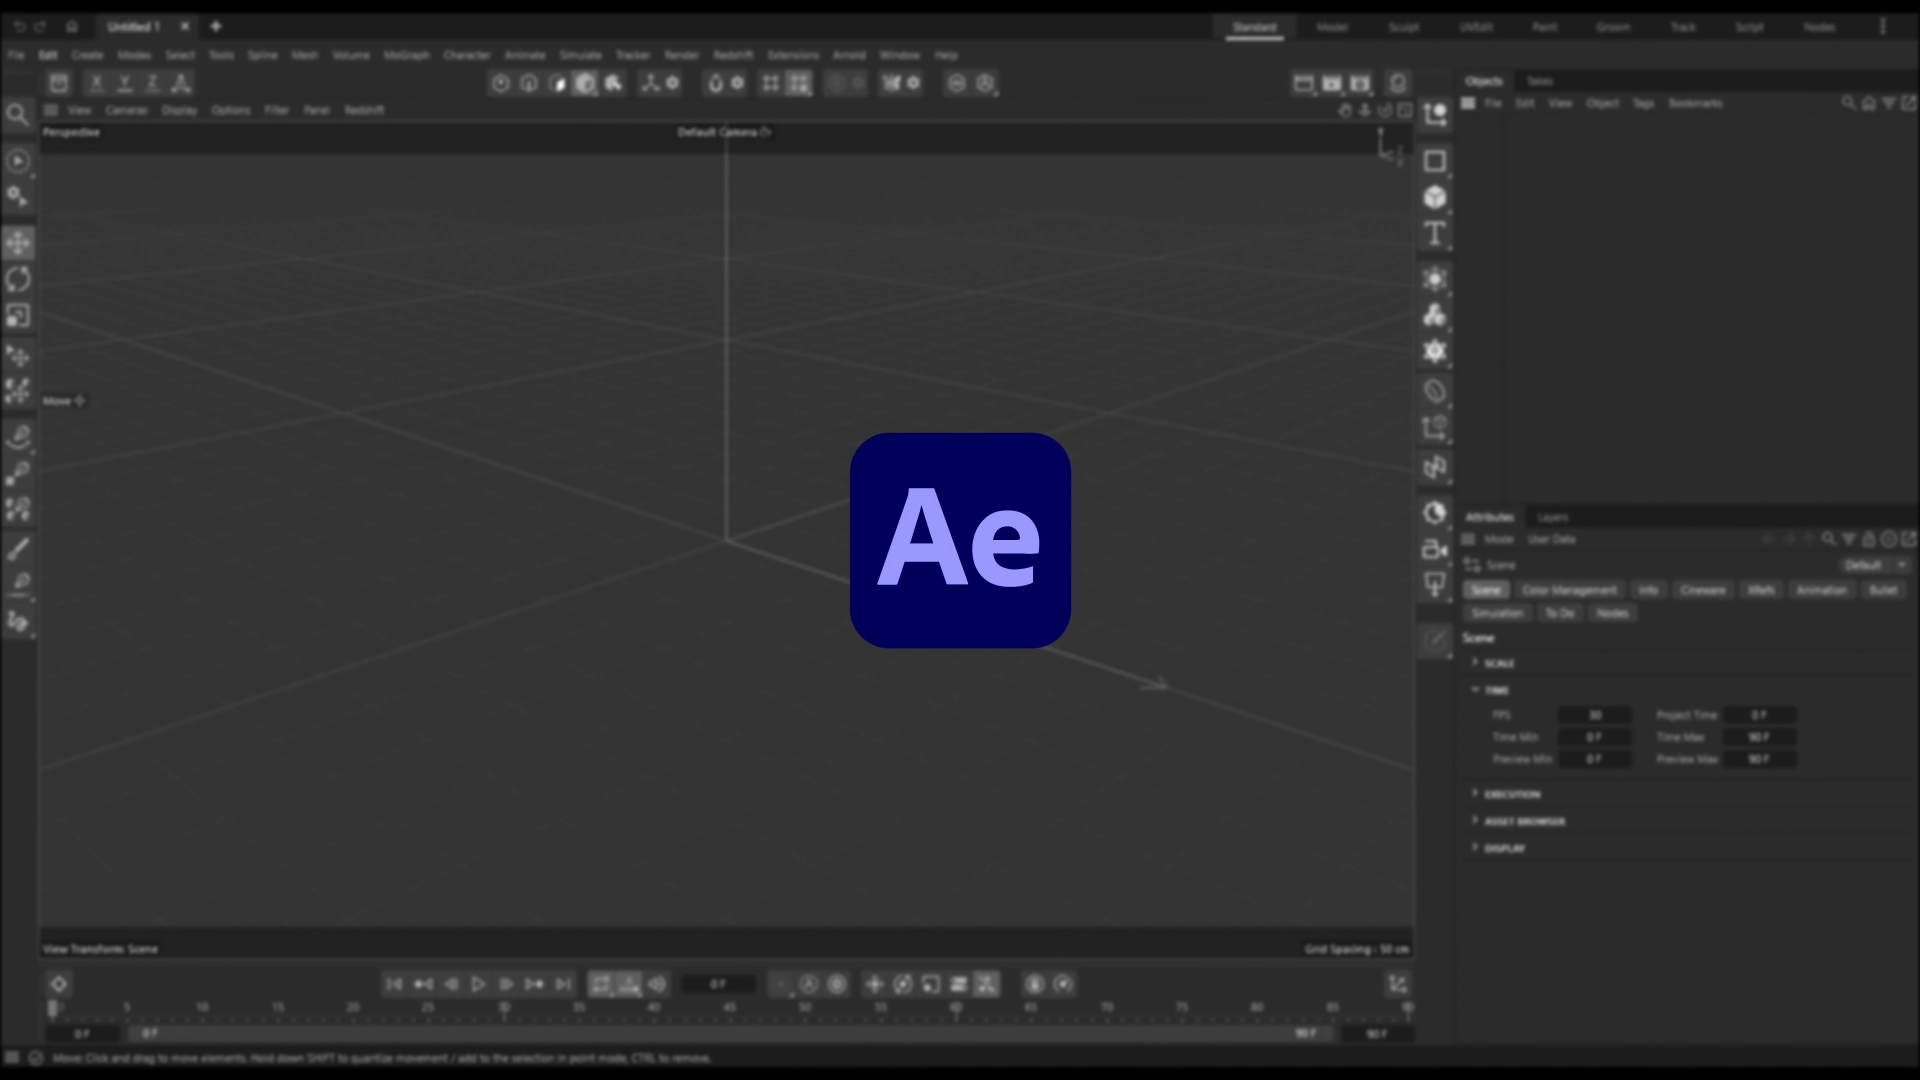Click the Text object icon

pyautogui.click(x=1435, y=234)
